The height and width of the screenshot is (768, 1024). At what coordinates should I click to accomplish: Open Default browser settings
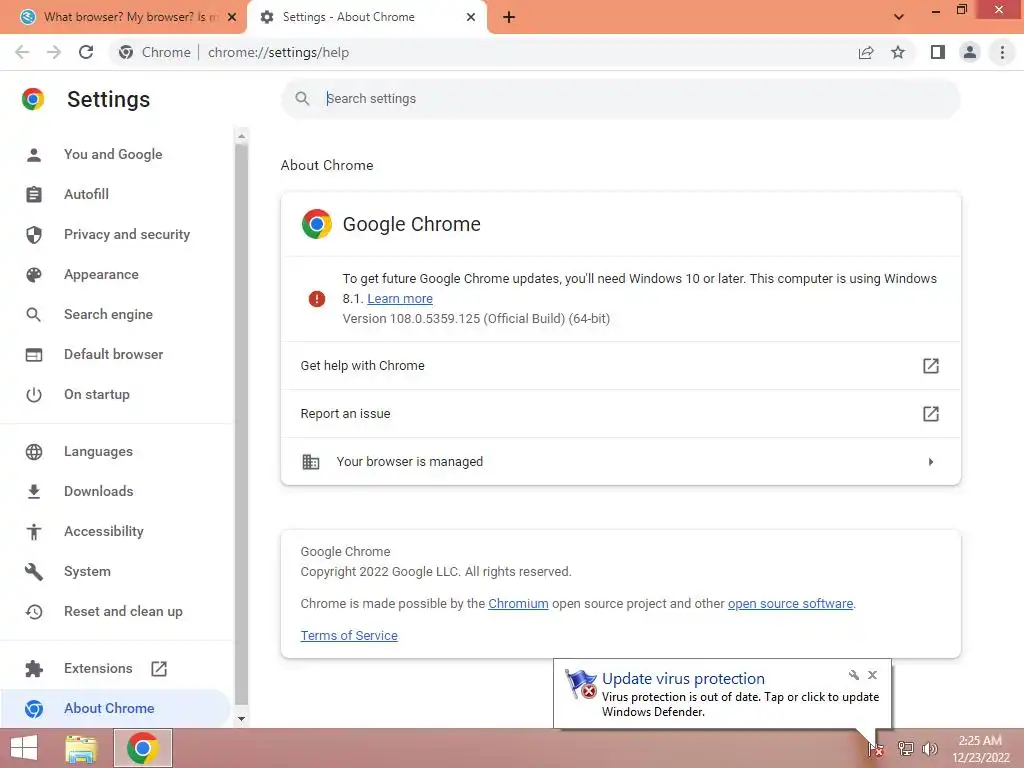click(x=114, y=354)
